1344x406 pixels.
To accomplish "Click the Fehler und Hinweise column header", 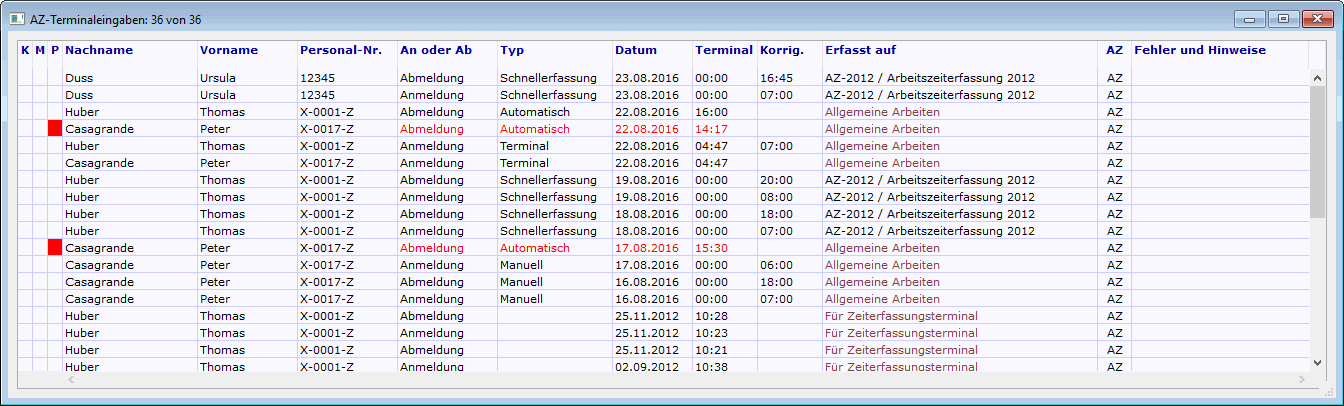I will pos(1199,50).
